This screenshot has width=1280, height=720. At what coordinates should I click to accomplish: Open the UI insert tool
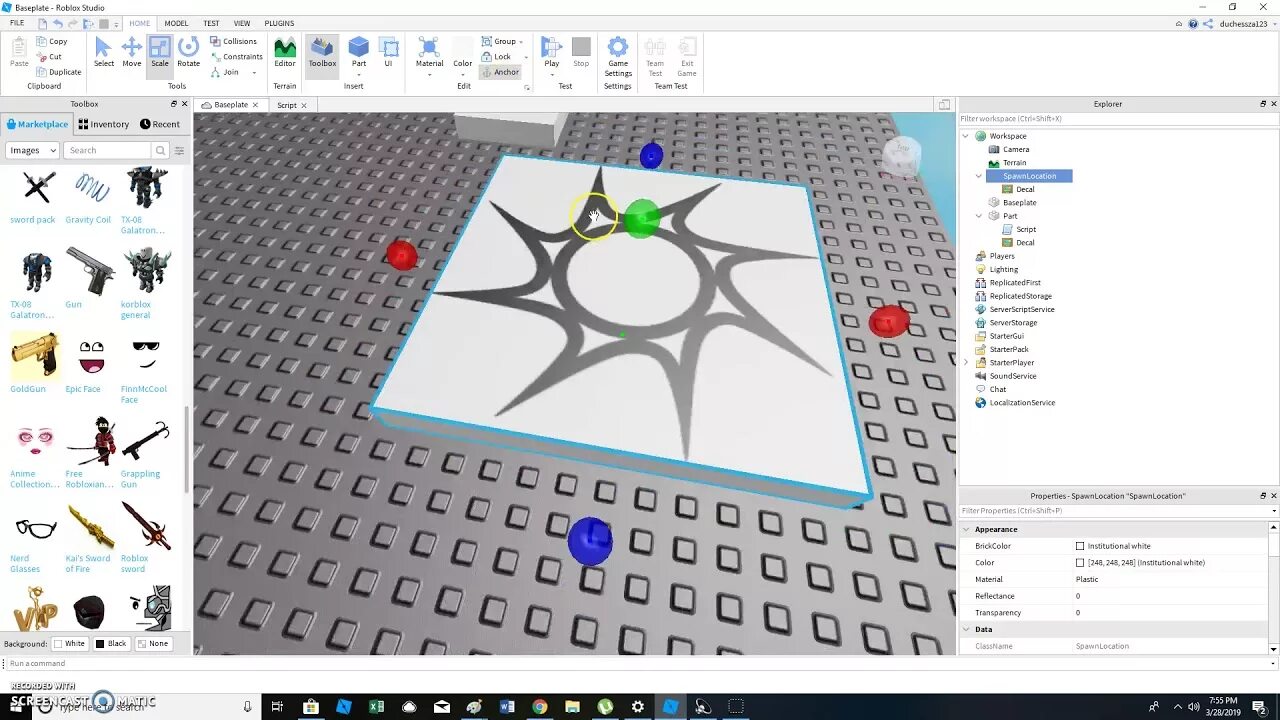[388, 52]
